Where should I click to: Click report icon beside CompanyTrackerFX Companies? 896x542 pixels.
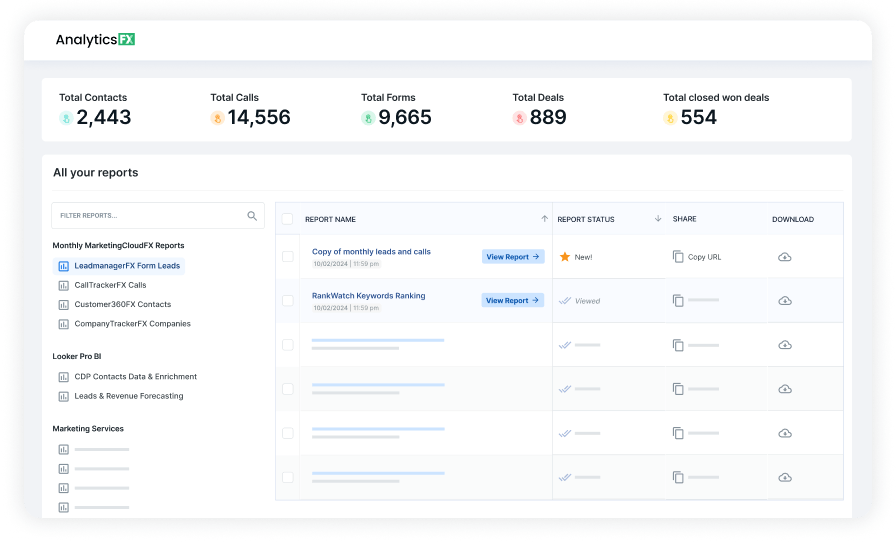(x=63, y=324)
